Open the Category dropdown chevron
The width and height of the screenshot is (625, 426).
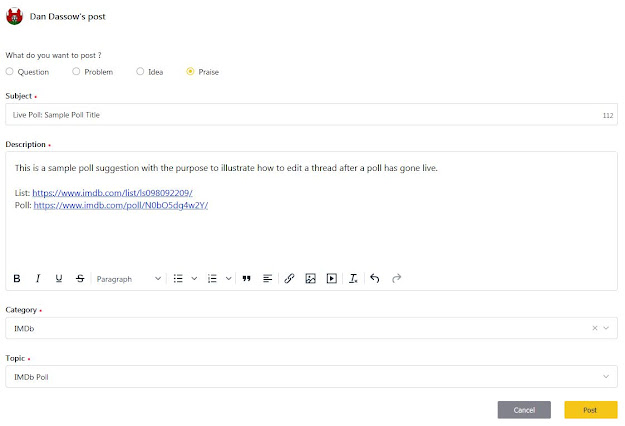606,328
